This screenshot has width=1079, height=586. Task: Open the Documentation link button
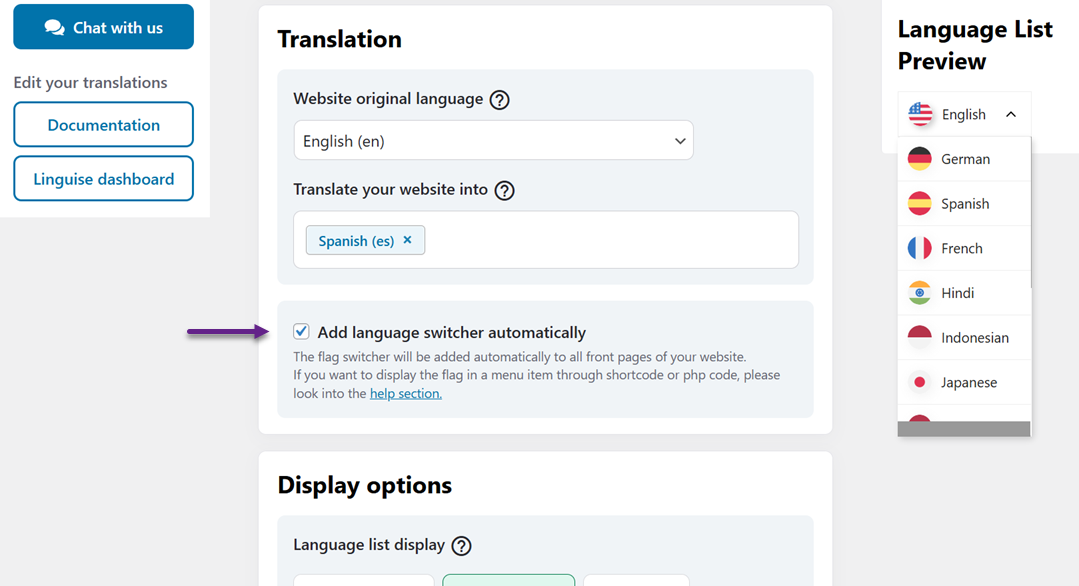[x=103, y=125]
